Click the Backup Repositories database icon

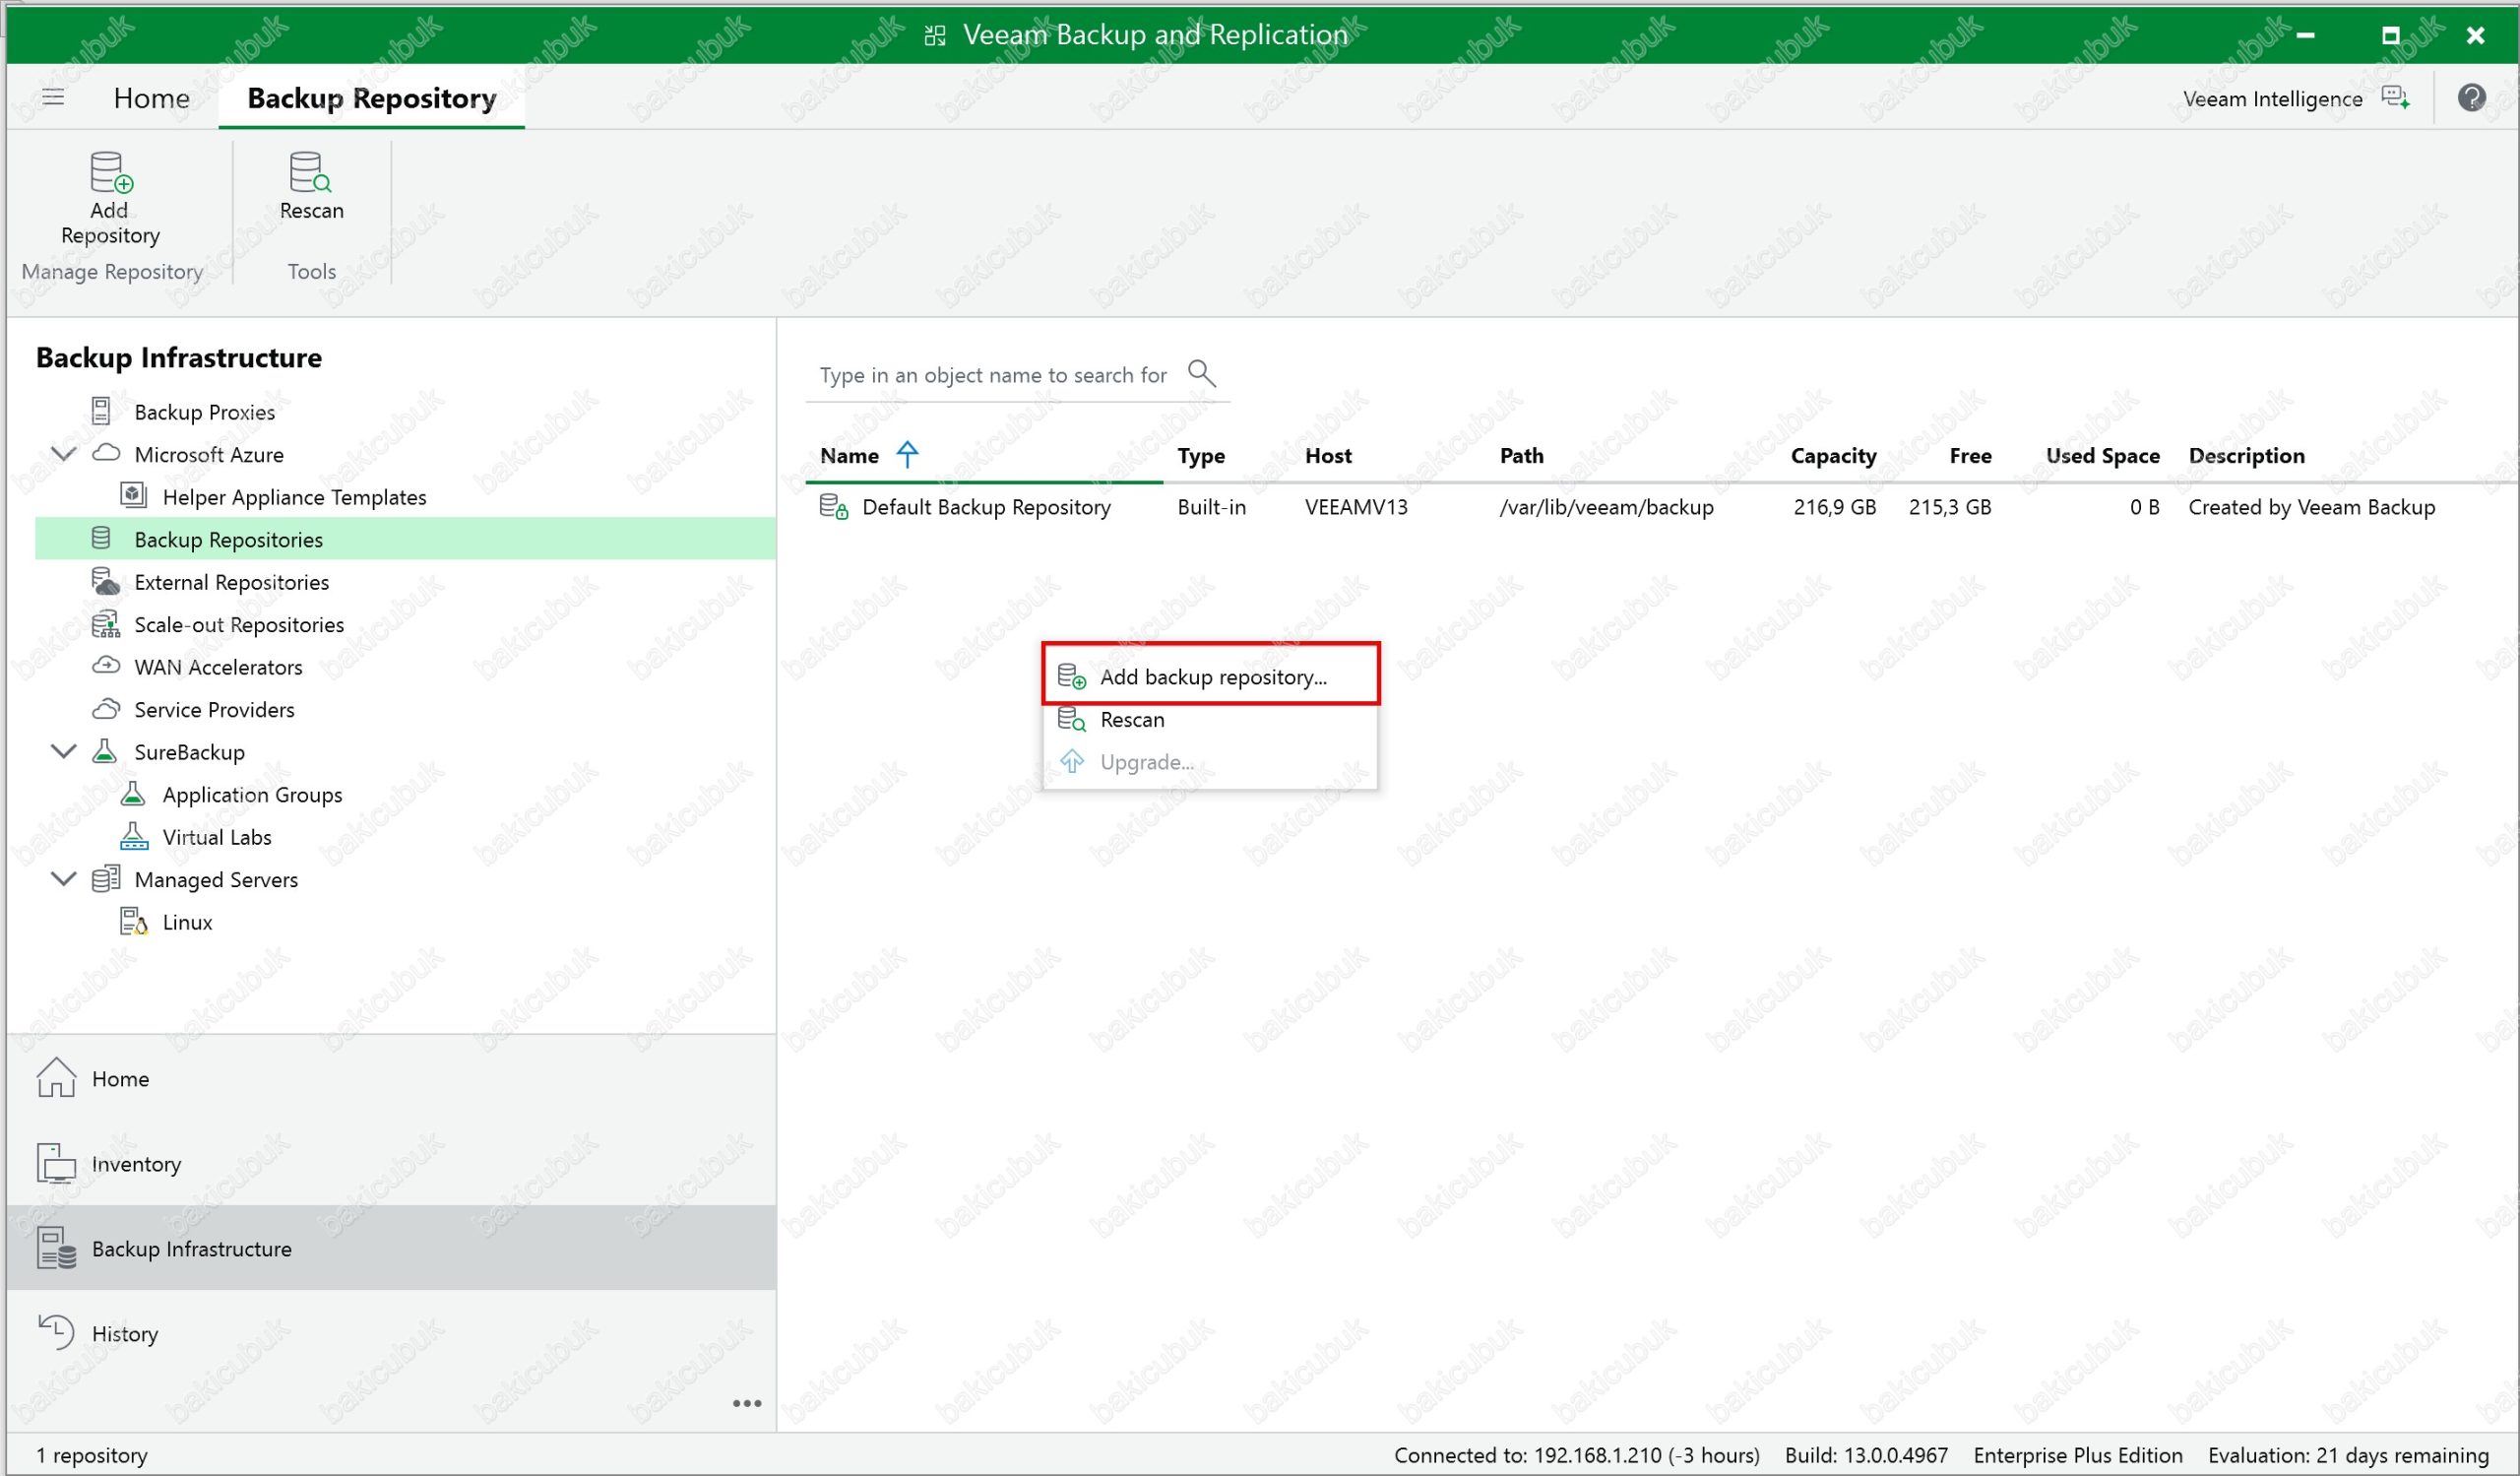tap(101, 538)
